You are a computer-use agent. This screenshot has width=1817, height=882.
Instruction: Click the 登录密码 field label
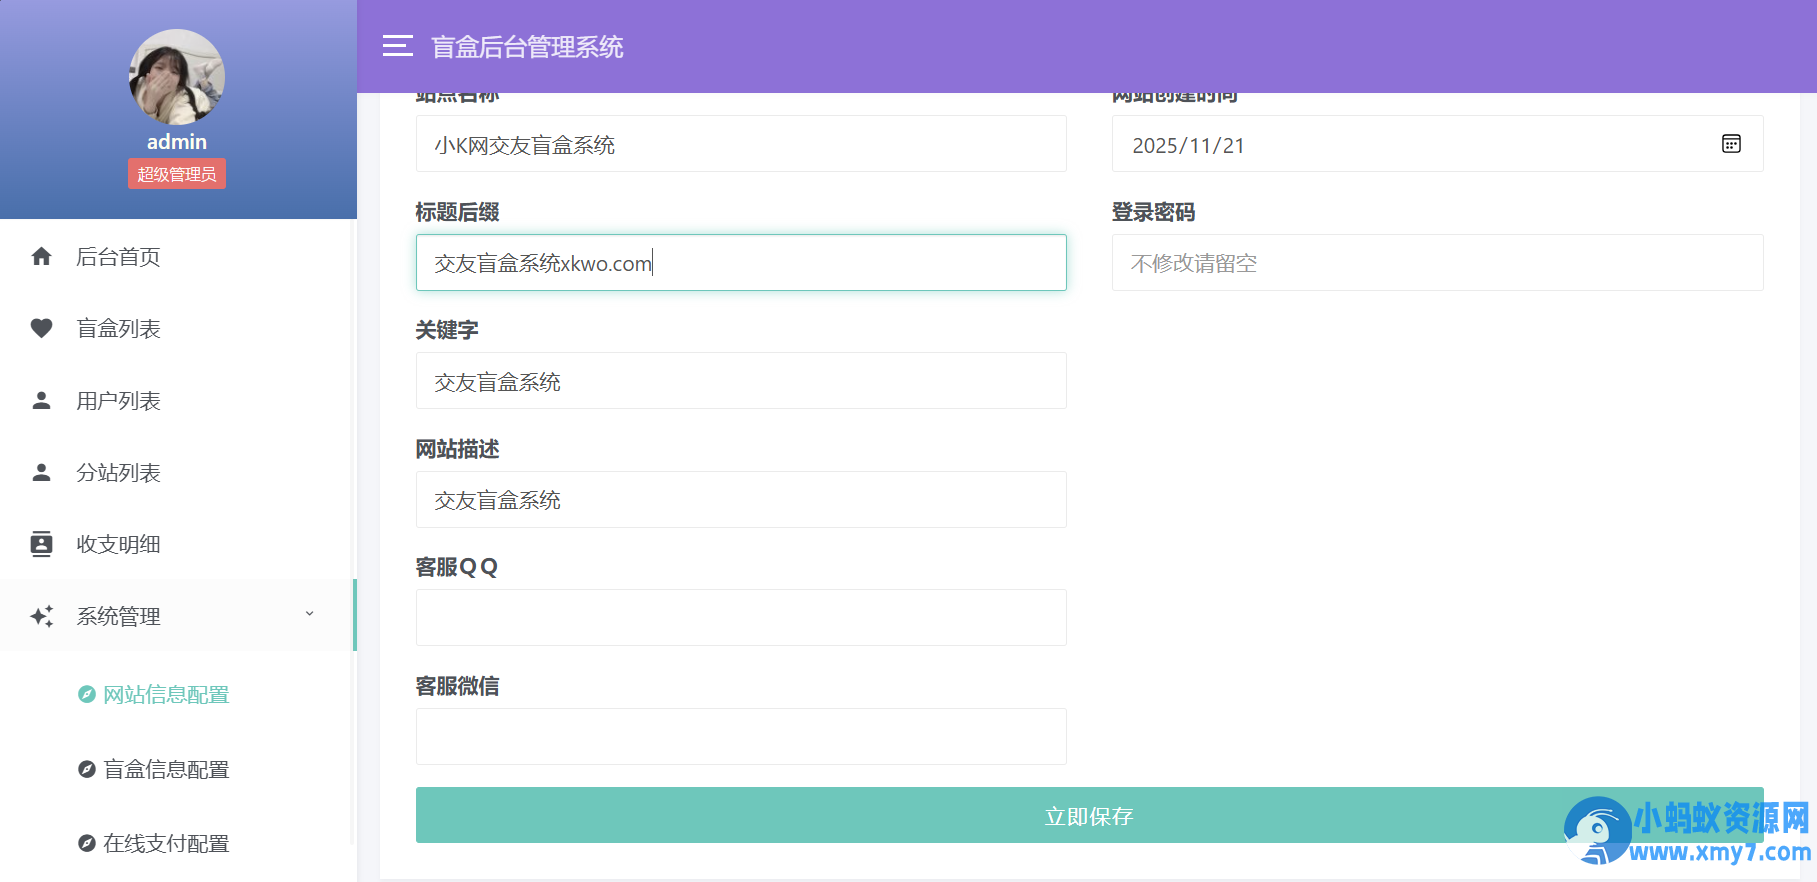[x=1153, y=212]
